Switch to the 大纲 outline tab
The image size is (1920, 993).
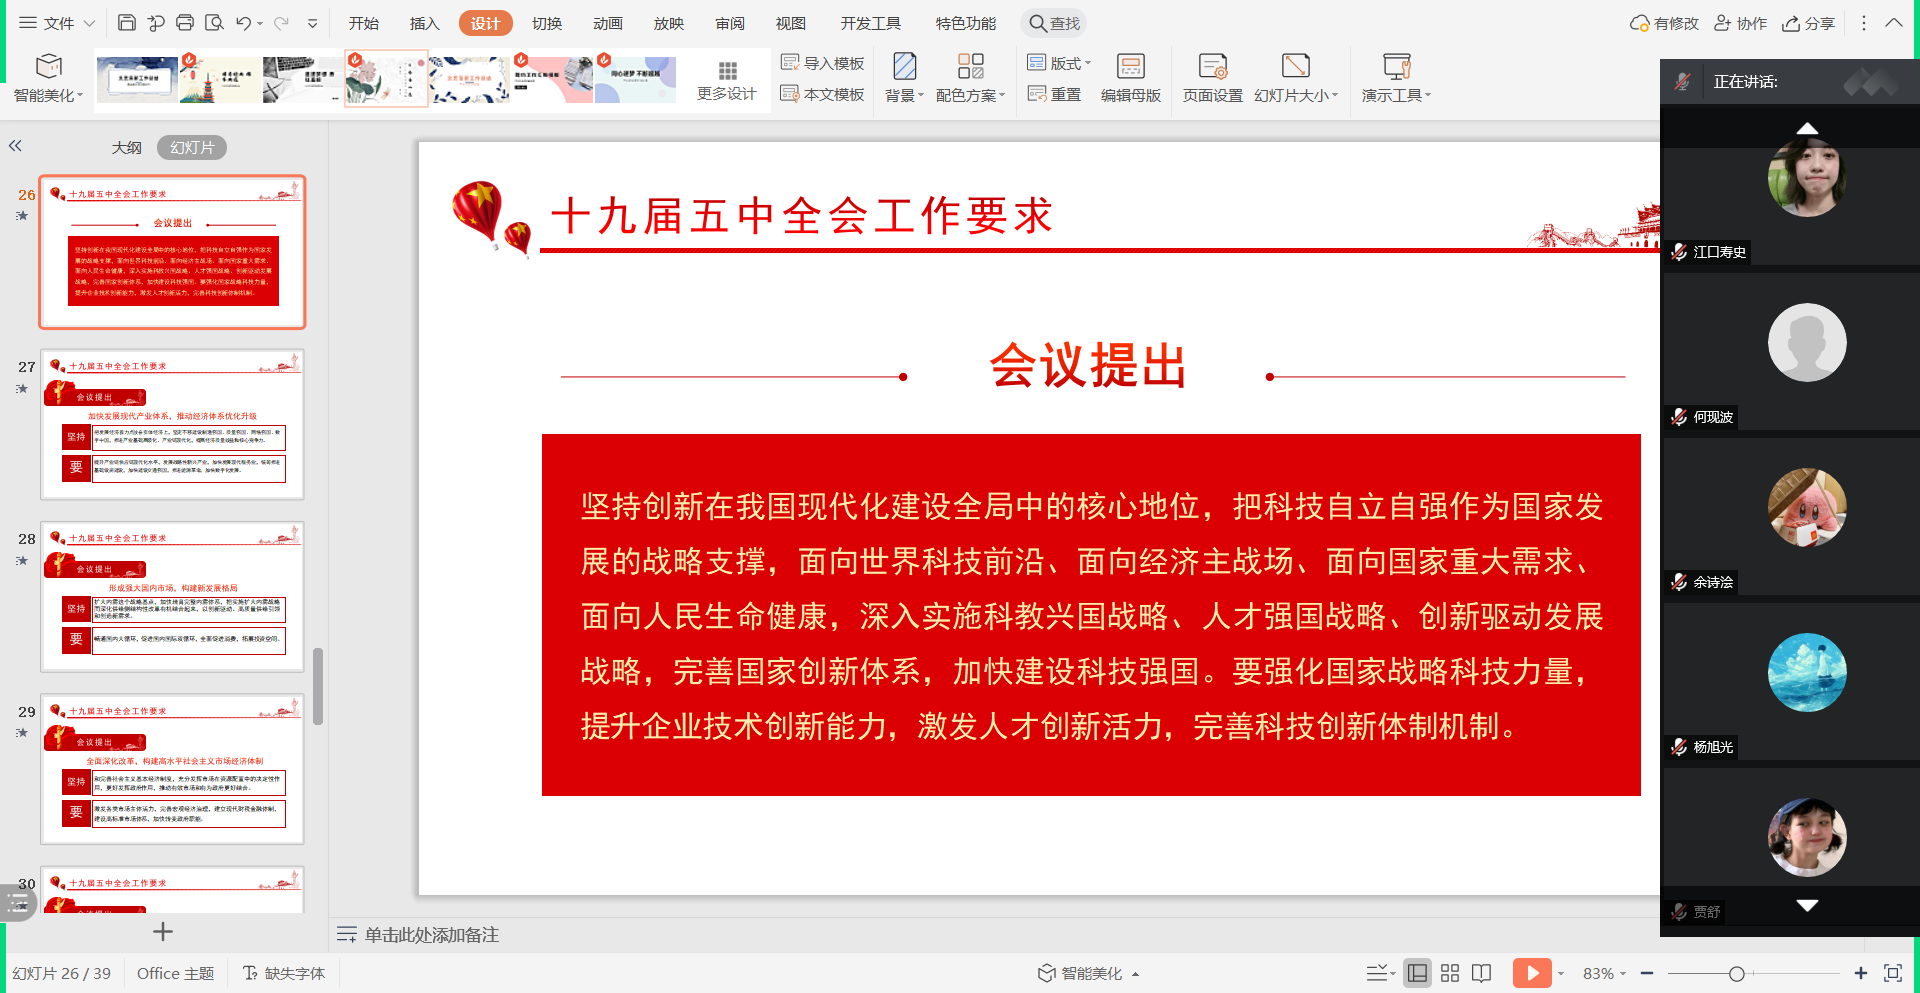coord(126,148)
